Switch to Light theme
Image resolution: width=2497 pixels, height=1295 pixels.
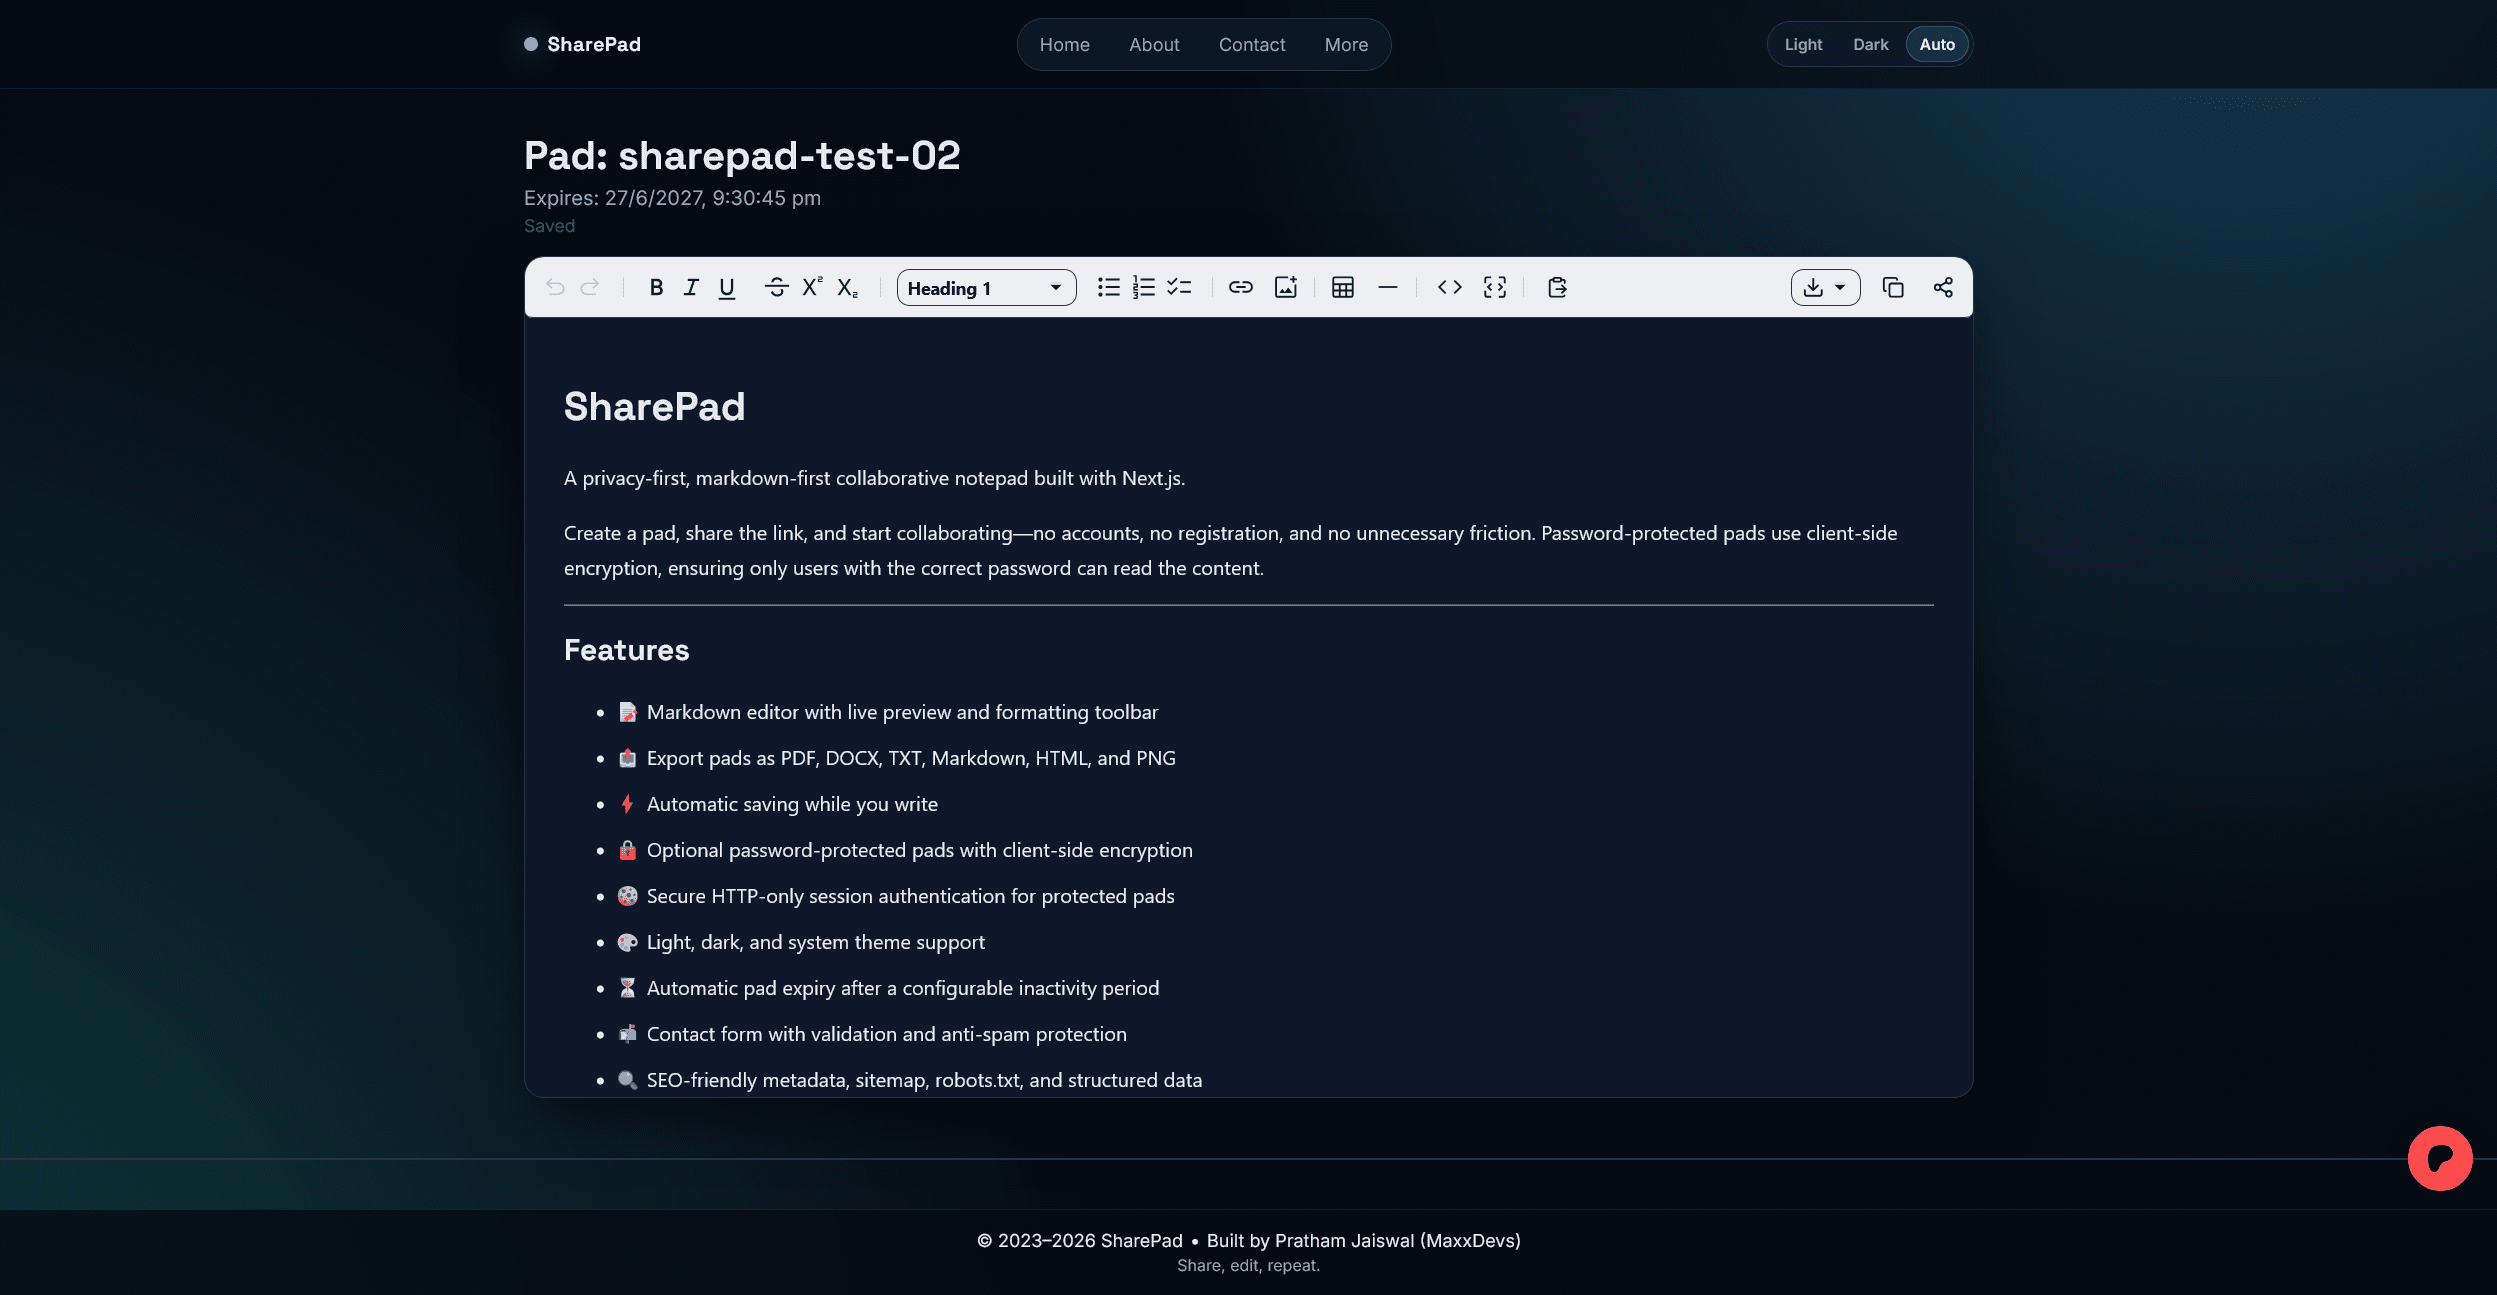click(x=1803, y=45)
